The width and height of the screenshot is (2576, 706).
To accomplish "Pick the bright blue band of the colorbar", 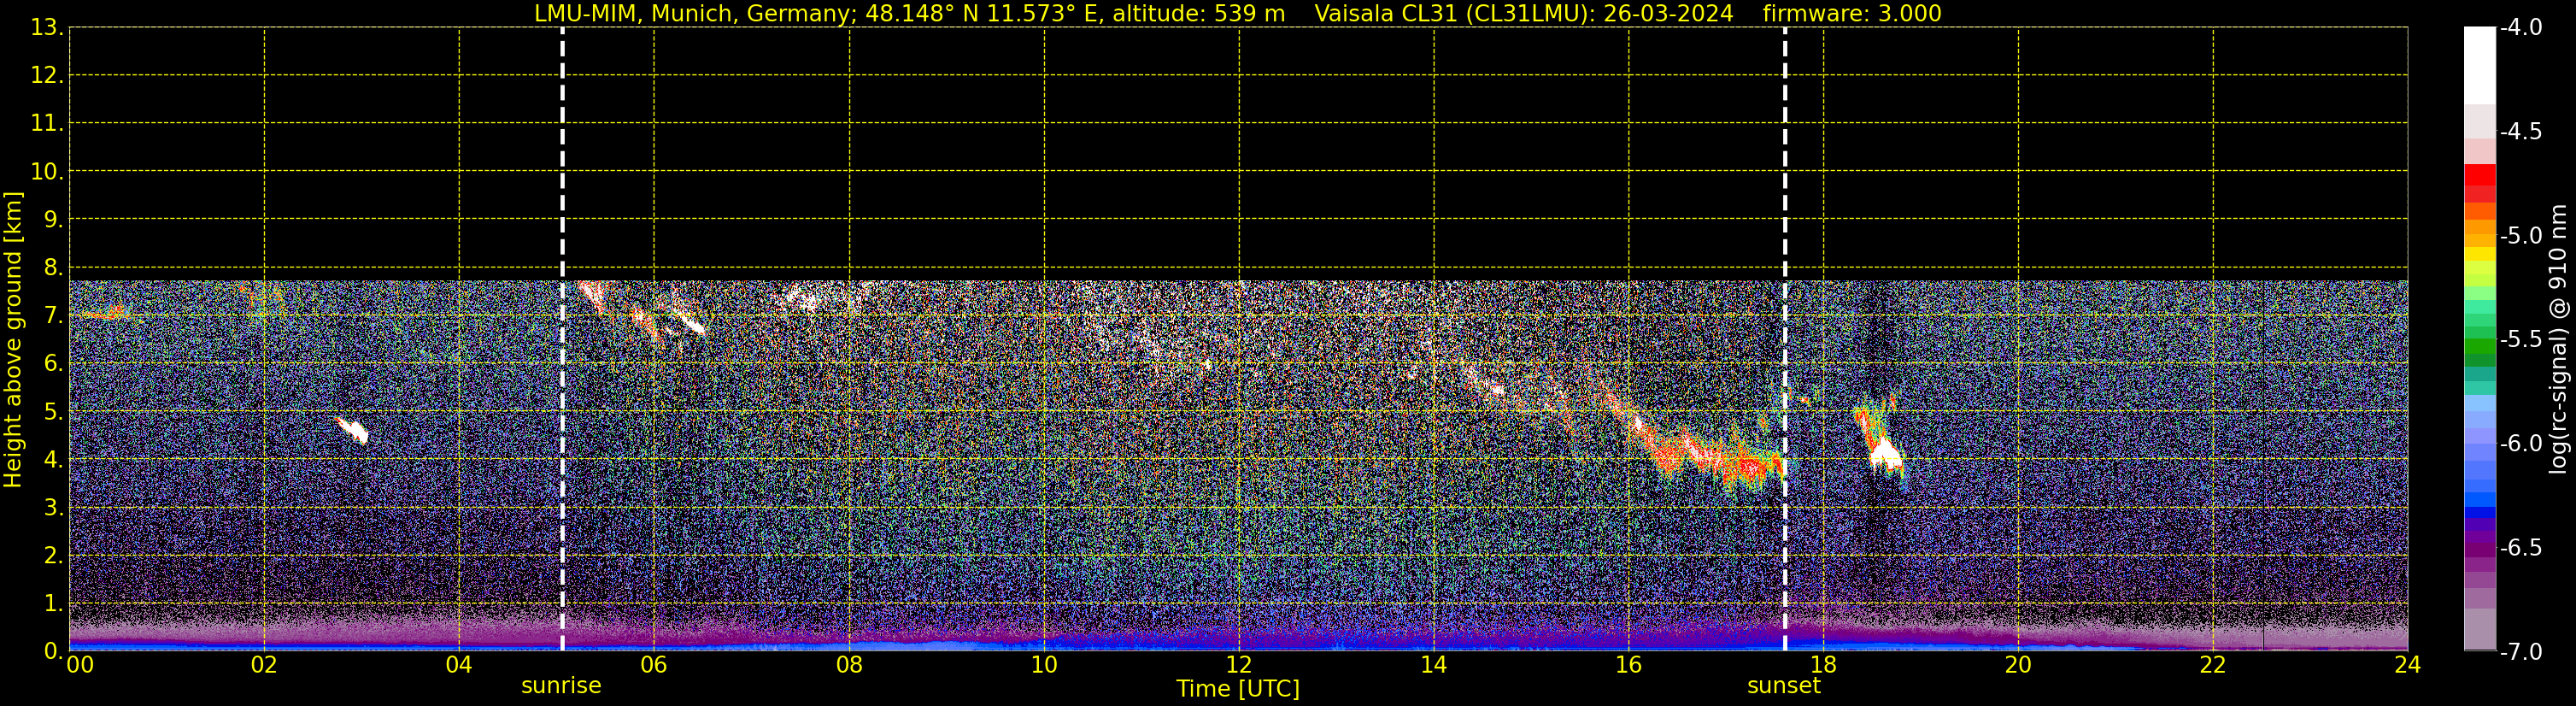I will [x=2480, y=499].
